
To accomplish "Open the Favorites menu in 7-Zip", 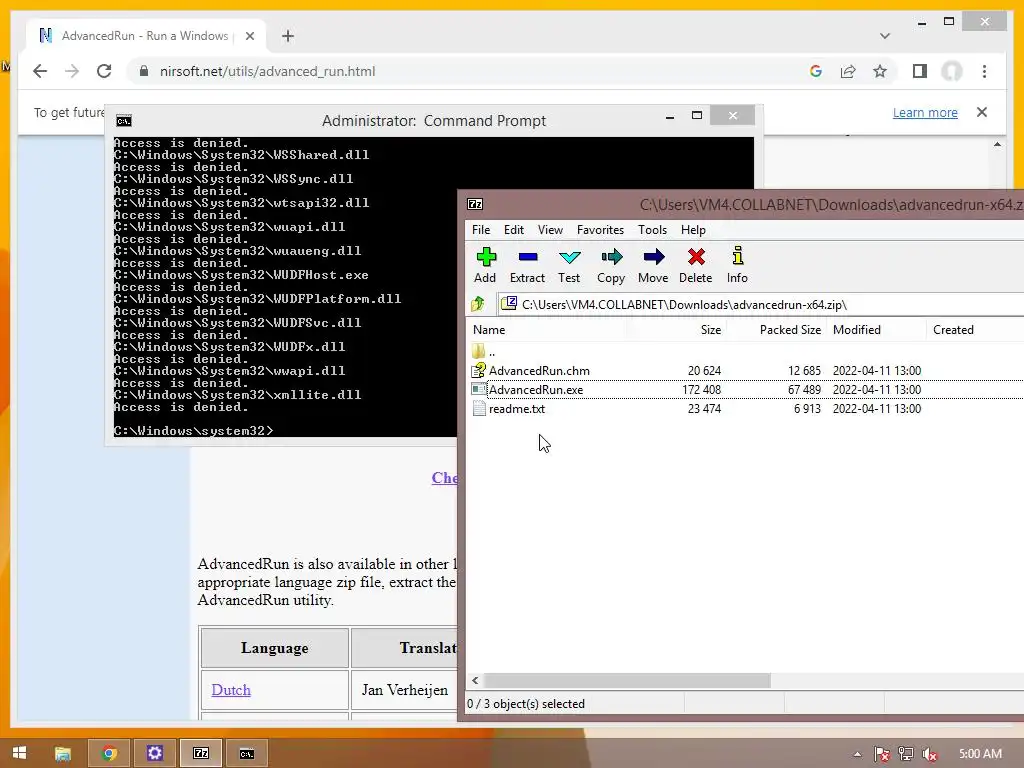I will click(x=600, y=230).
